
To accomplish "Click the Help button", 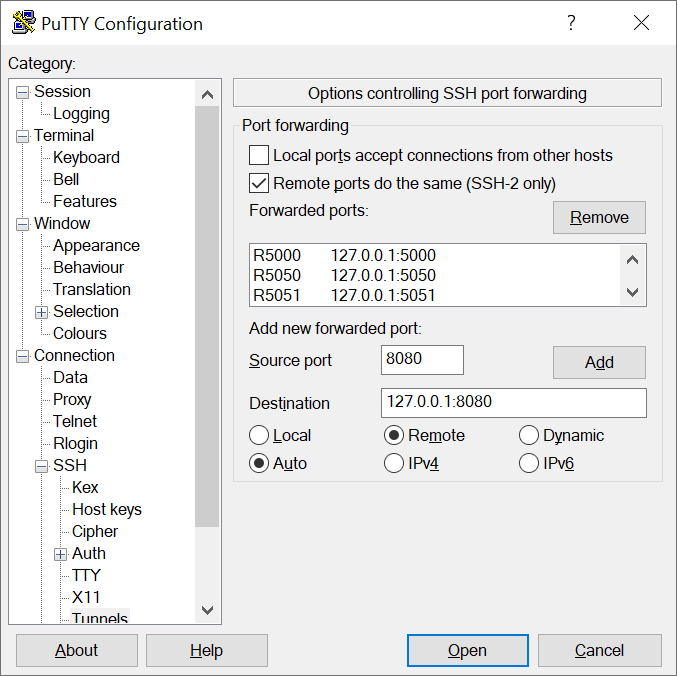I will click(207, 651).
